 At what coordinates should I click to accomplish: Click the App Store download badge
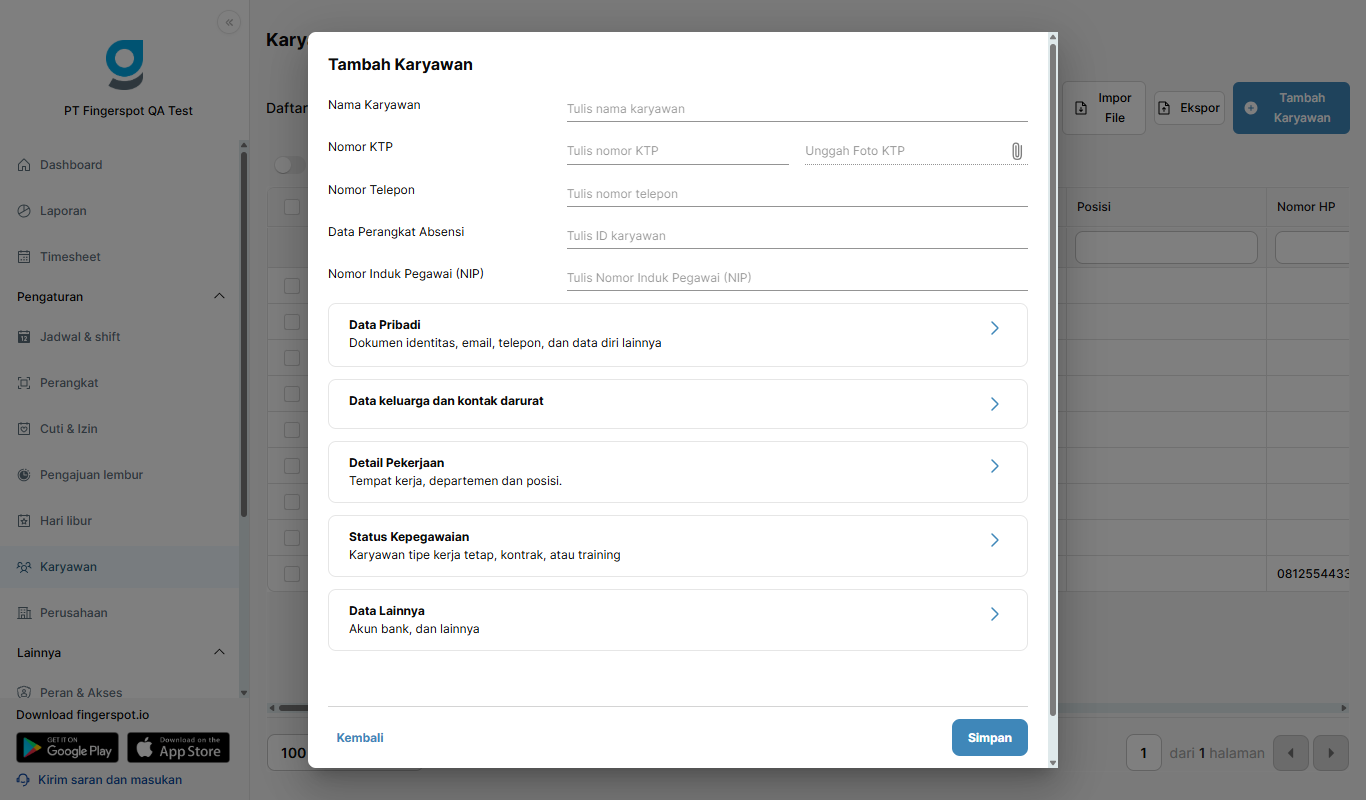pyautogui.click(x=178, y=748)
